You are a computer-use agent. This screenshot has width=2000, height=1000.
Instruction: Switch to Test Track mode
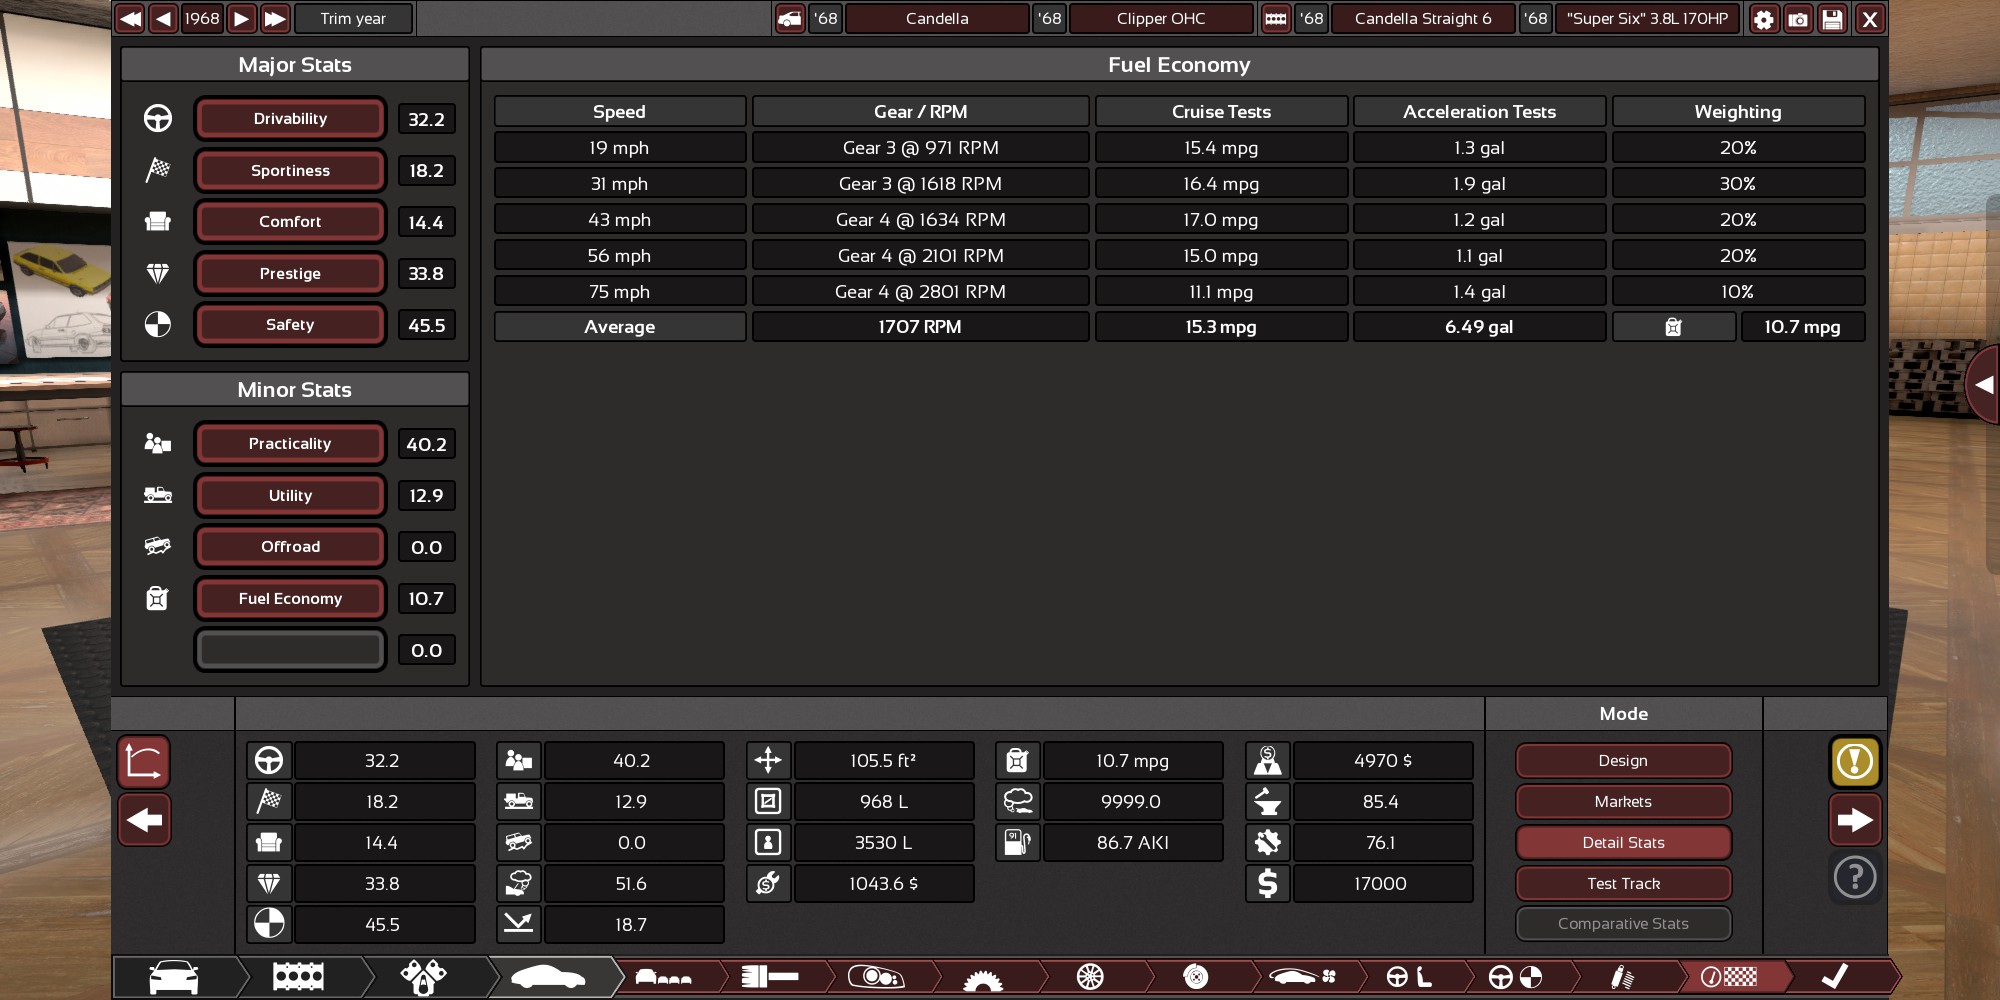click(1623, 884)
